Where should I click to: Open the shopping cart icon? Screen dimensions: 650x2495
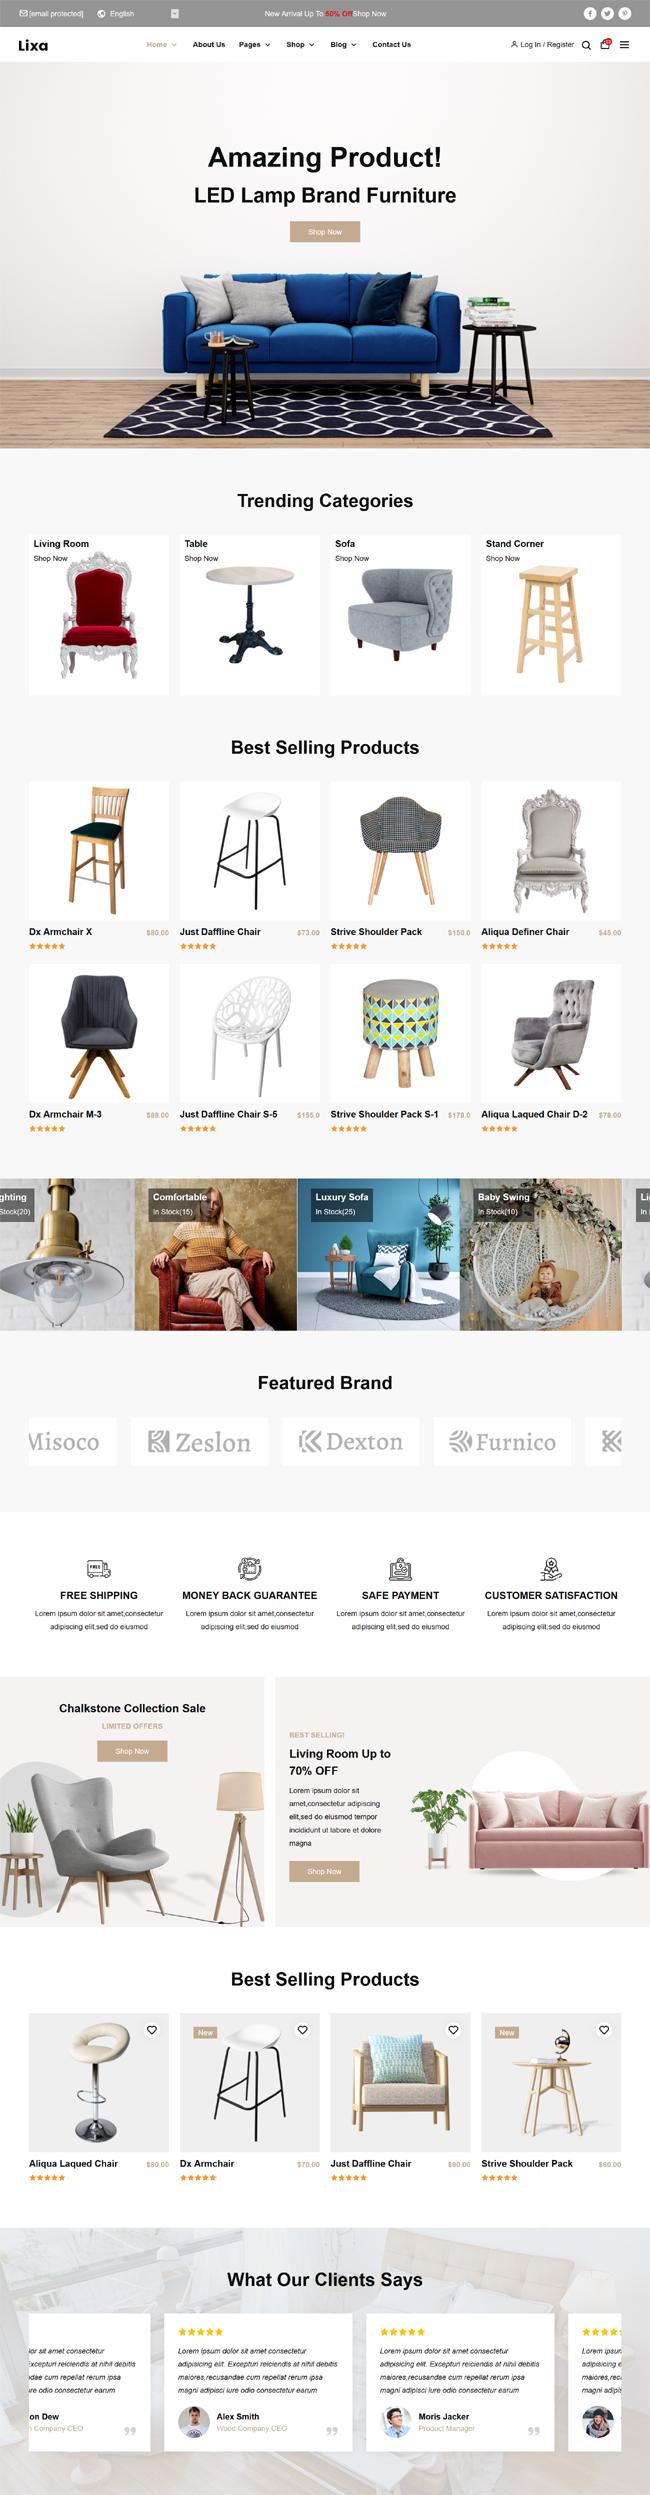[605, 44]
